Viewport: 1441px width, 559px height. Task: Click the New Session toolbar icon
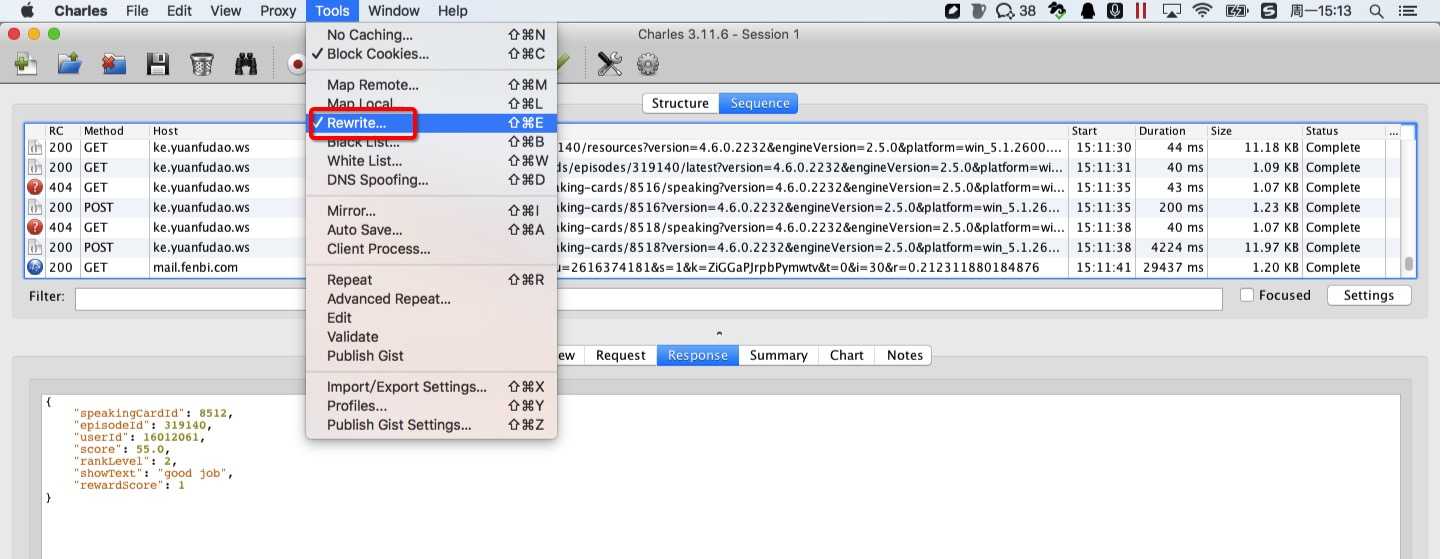(26, 64)
